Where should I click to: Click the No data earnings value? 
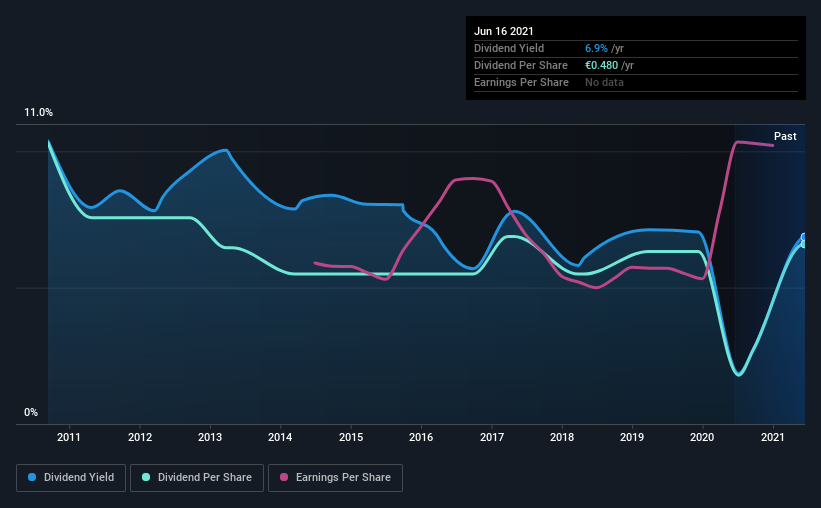(x=604, y=82)
